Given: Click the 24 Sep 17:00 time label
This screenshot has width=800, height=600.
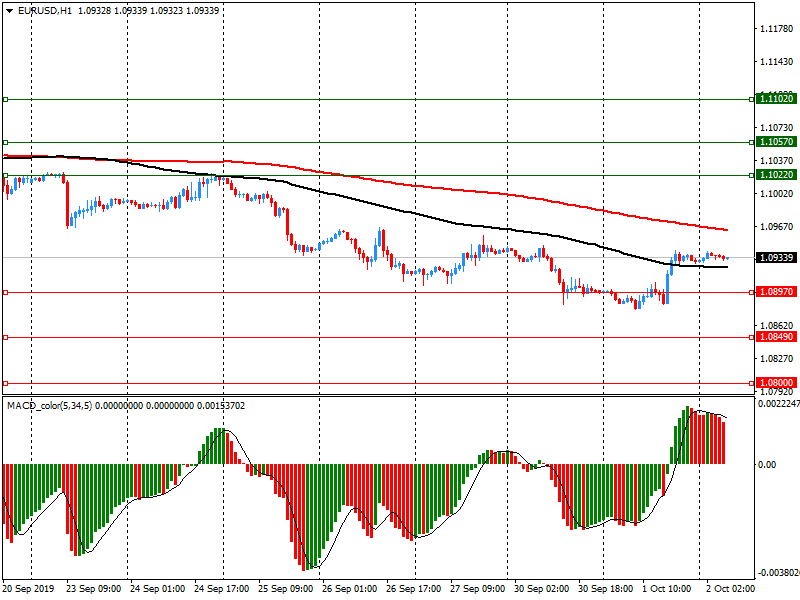Looking at the screenshot, I should (x=221, y=589).
